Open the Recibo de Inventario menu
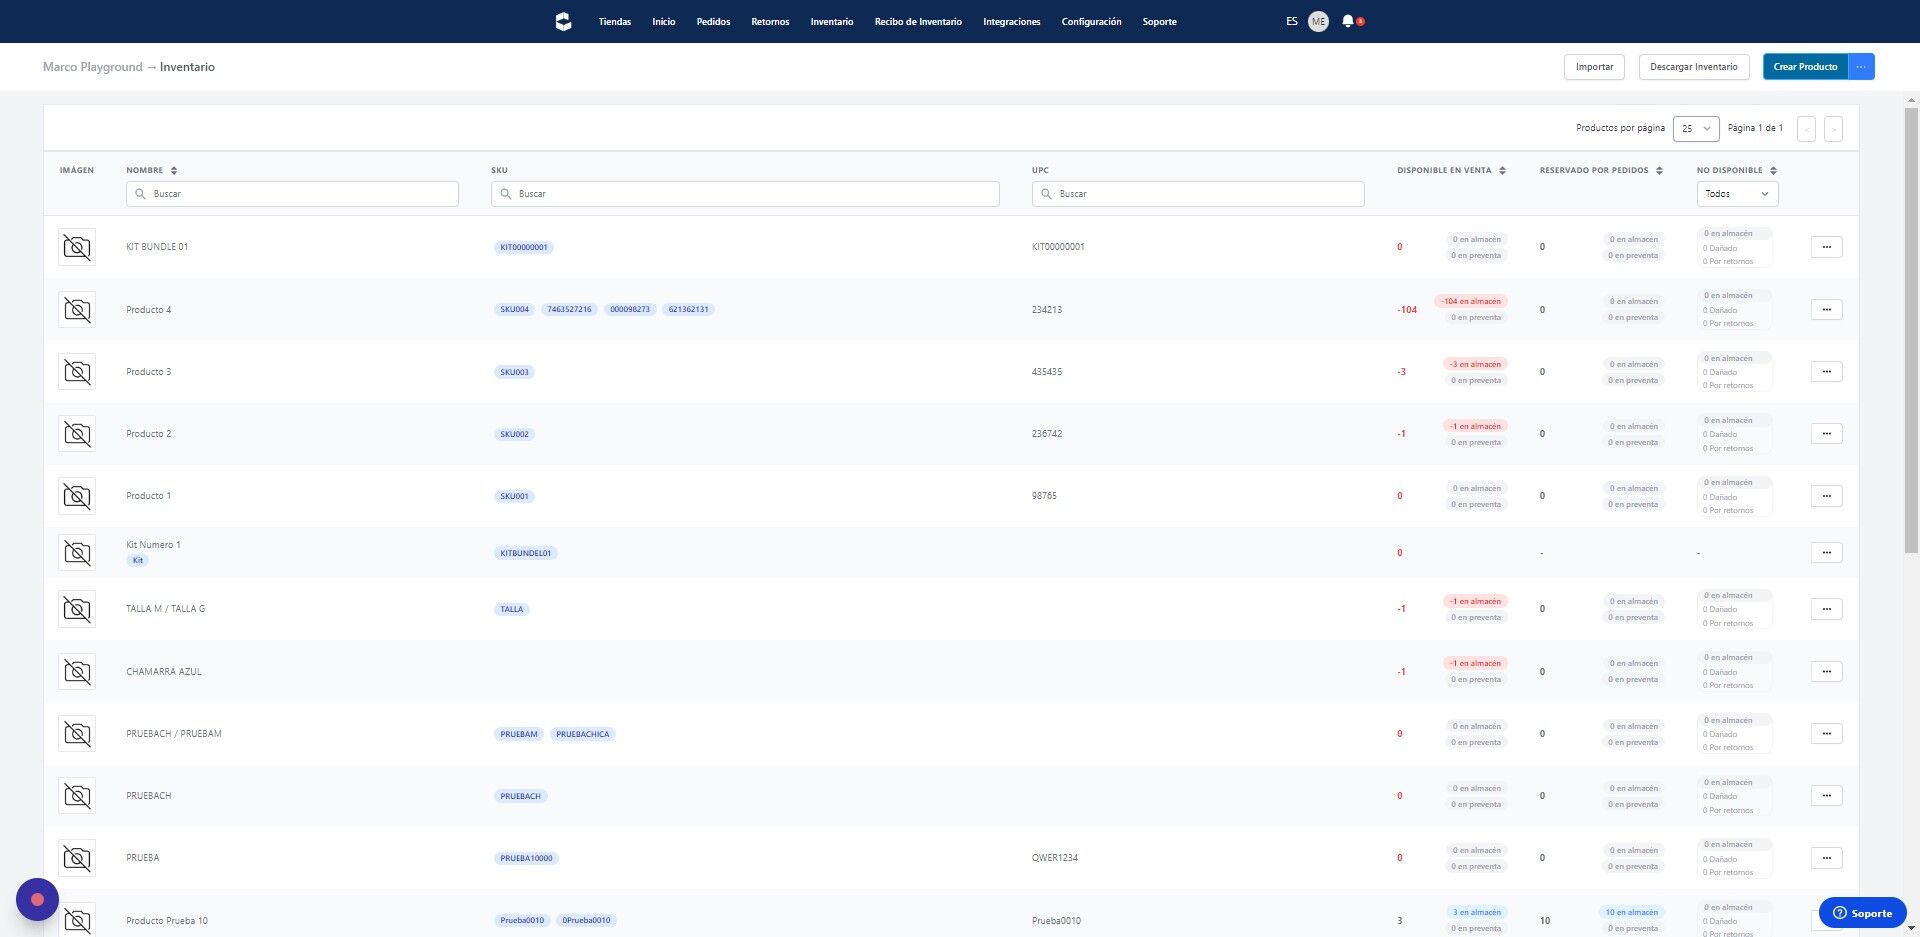1920x937 pixels. coord(918,21)
